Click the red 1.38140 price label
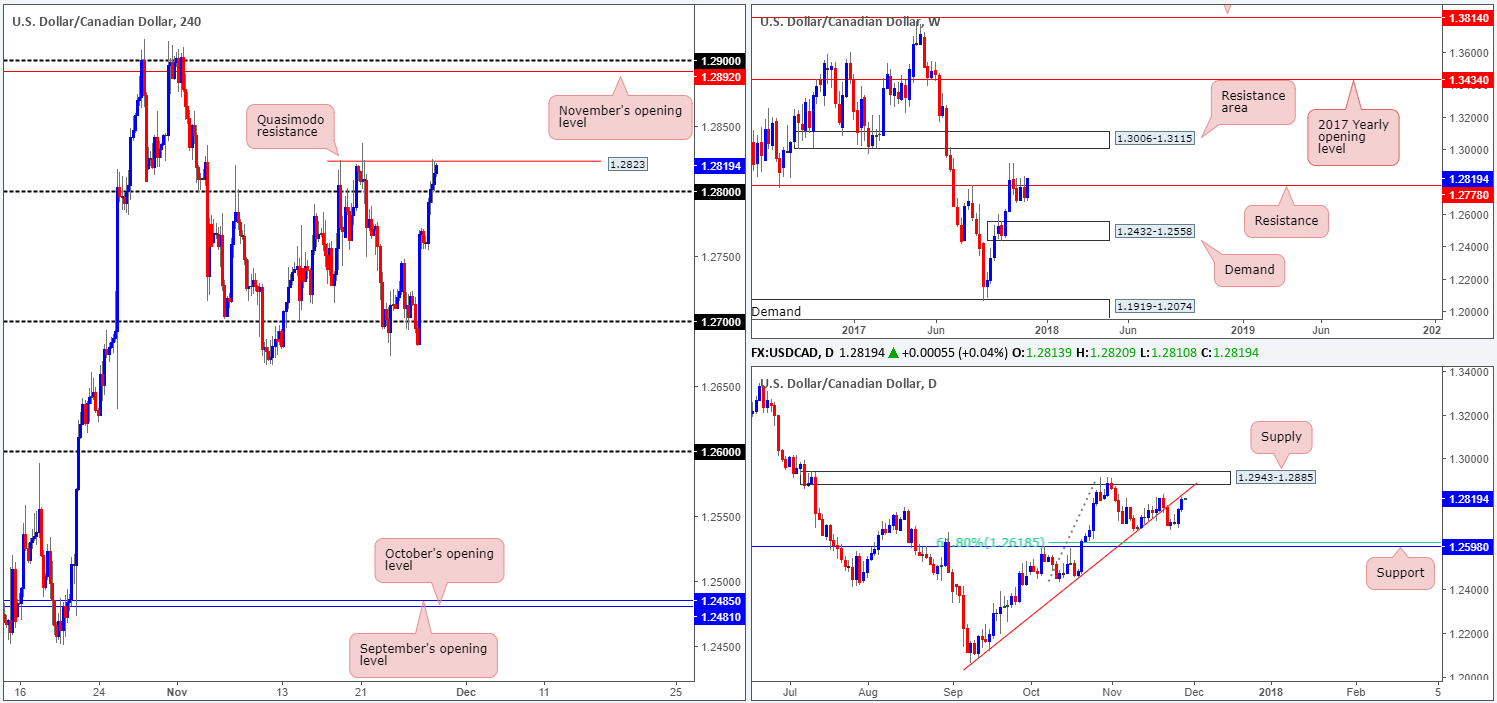The width and height of the screenshot is (1497, 703). click(x=1466, y=18)
